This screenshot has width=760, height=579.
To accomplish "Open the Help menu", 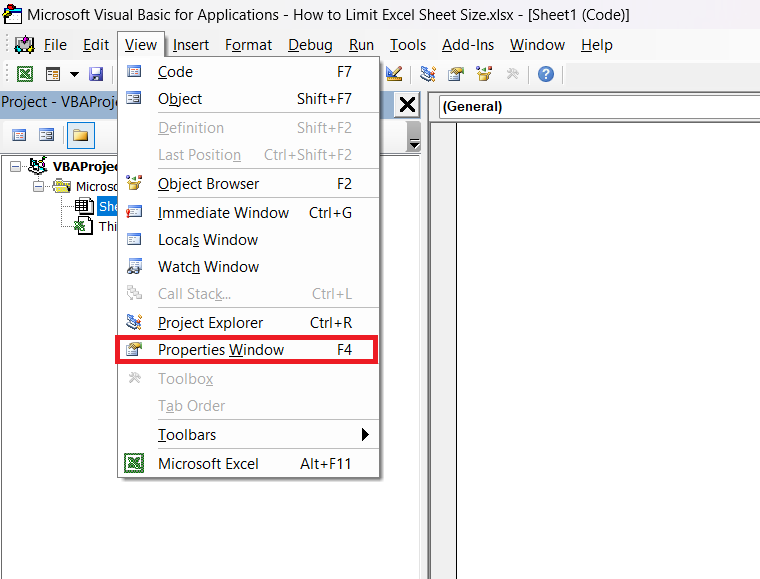I will pyautogui.click(x=597, y=45).
